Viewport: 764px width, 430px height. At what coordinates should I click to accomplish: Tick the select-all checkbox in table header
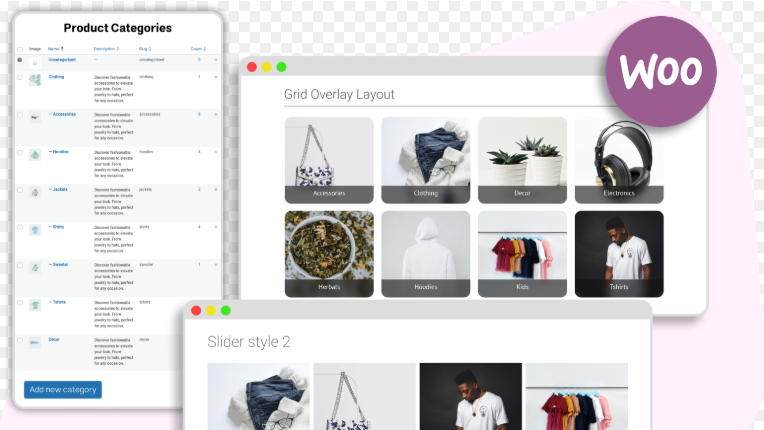(20, 49)
